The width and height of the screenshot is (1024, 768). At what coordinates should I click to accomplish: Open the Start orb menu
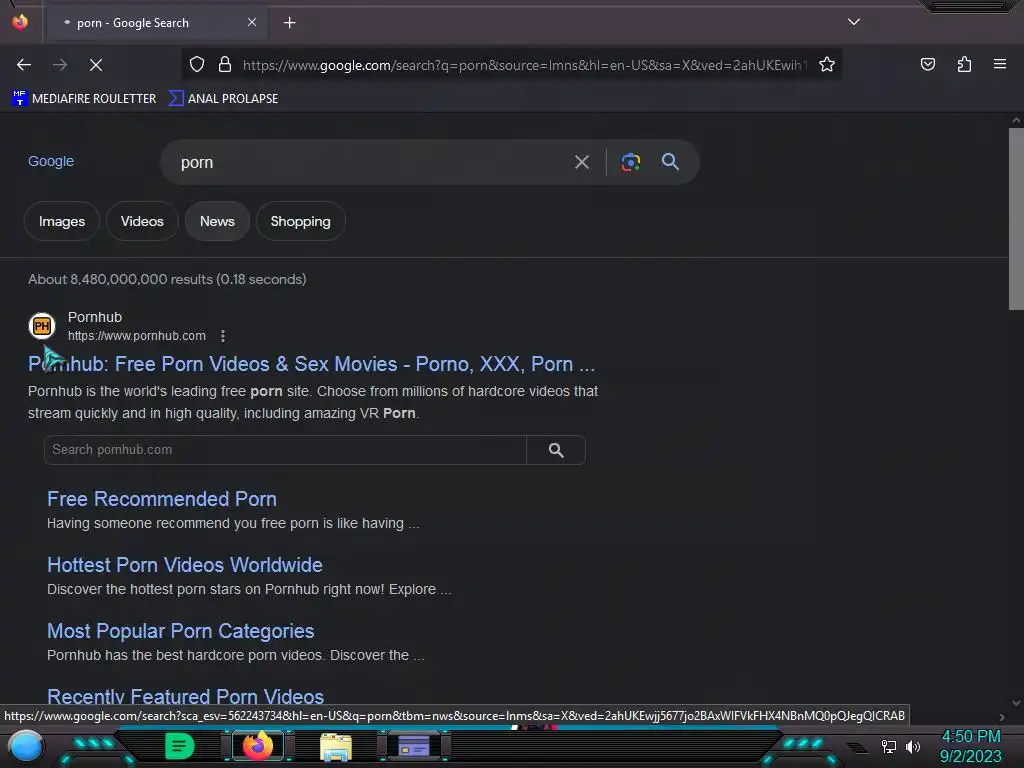coord(26,746)
